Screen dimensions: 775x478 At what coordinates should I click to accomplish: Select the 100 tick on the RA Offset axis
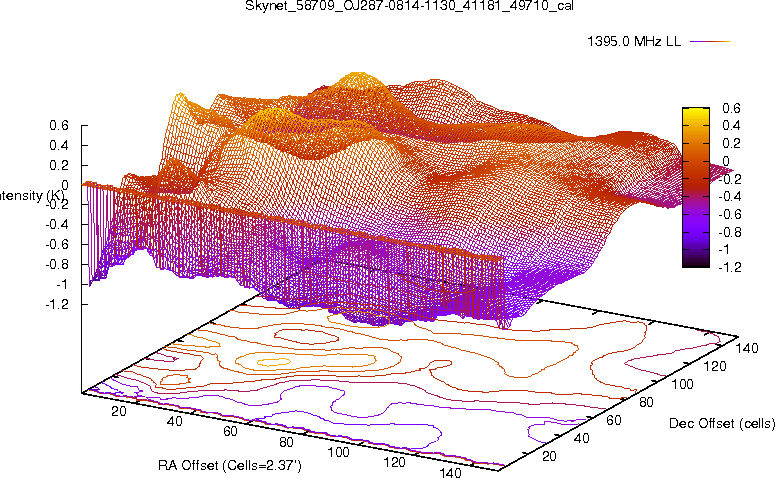339,452
